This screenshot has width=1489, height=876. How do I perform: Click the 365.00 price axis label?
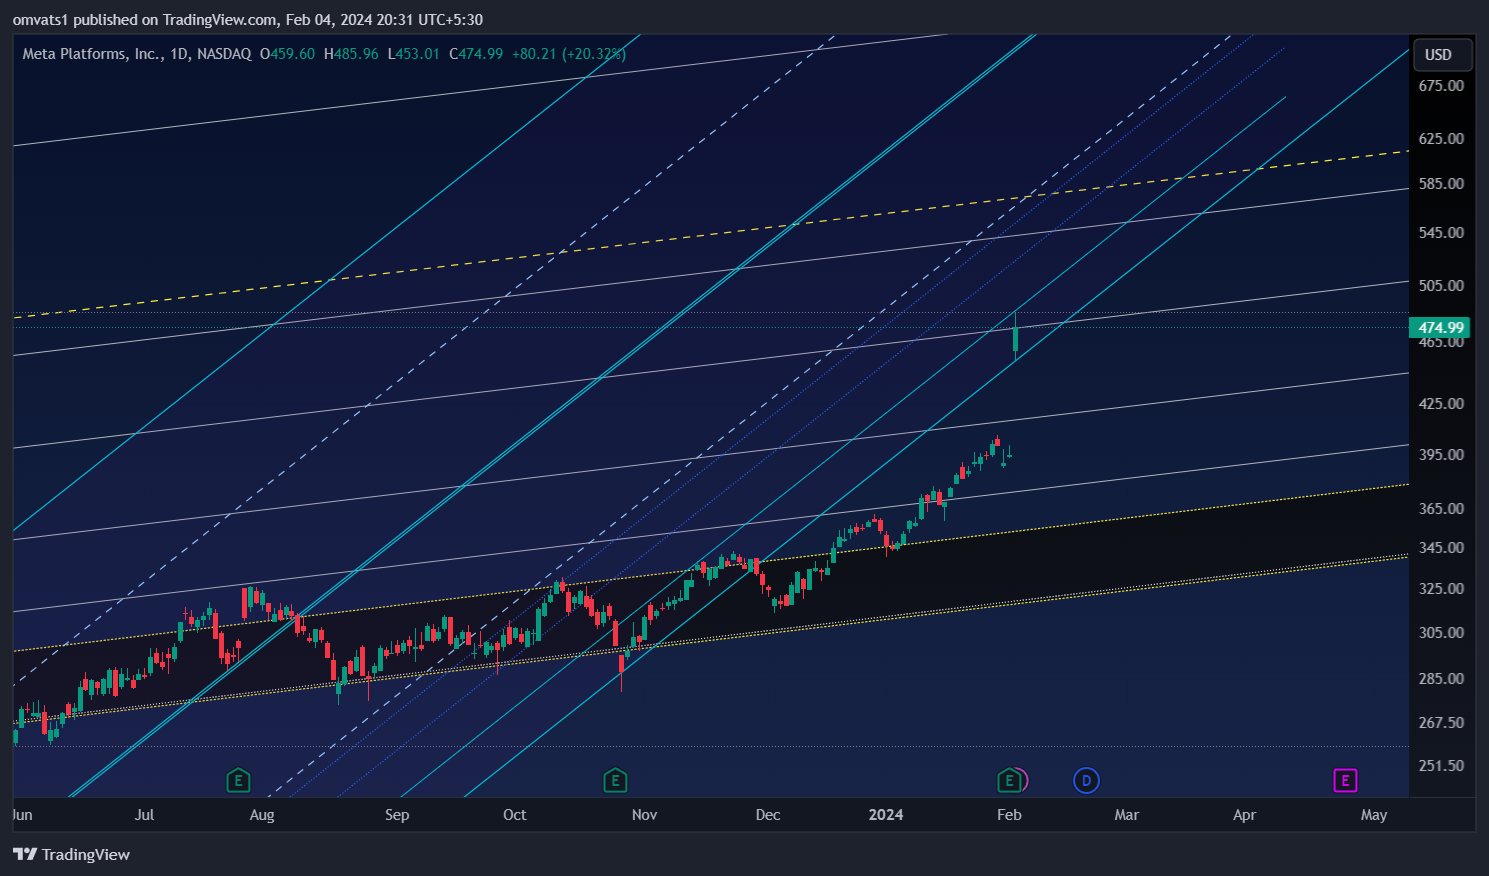pos(1441,509)
